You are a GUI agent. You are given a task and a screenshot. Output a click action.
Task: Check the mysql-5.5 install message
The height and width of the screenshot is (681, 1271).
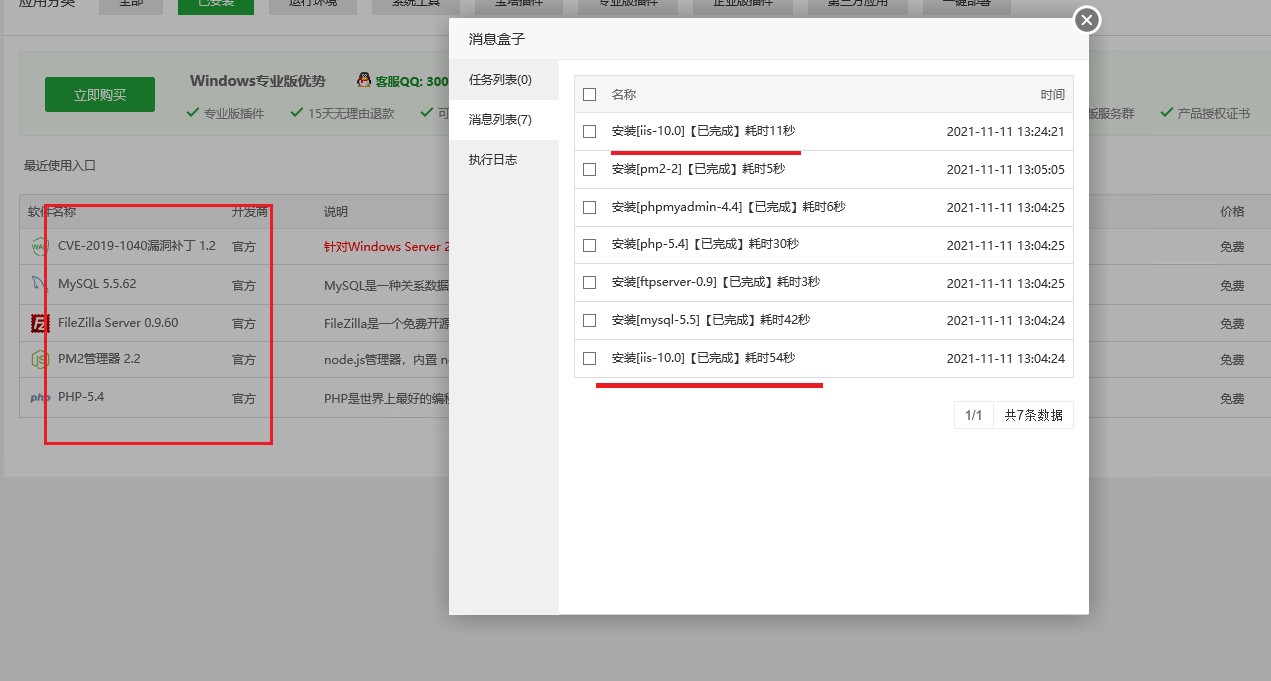coord(589,320)
